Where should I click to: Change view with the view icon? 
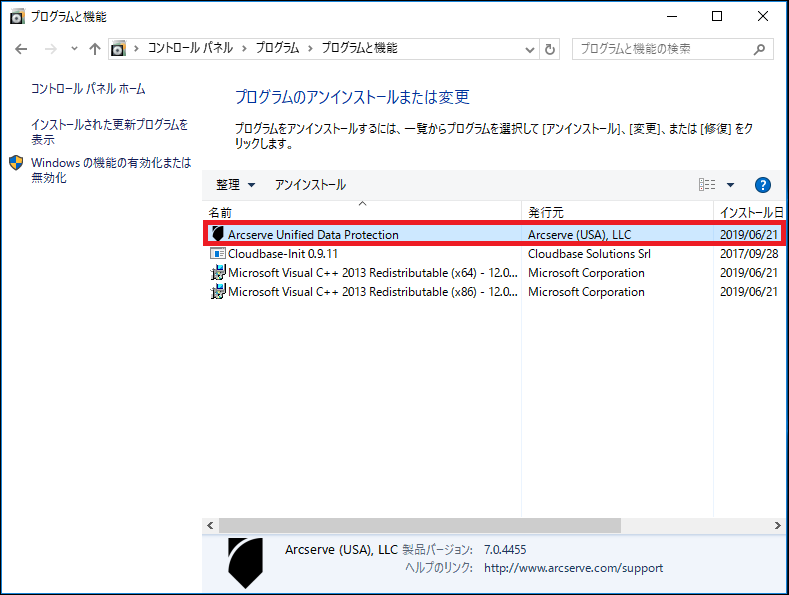click(x=707, y=185)
